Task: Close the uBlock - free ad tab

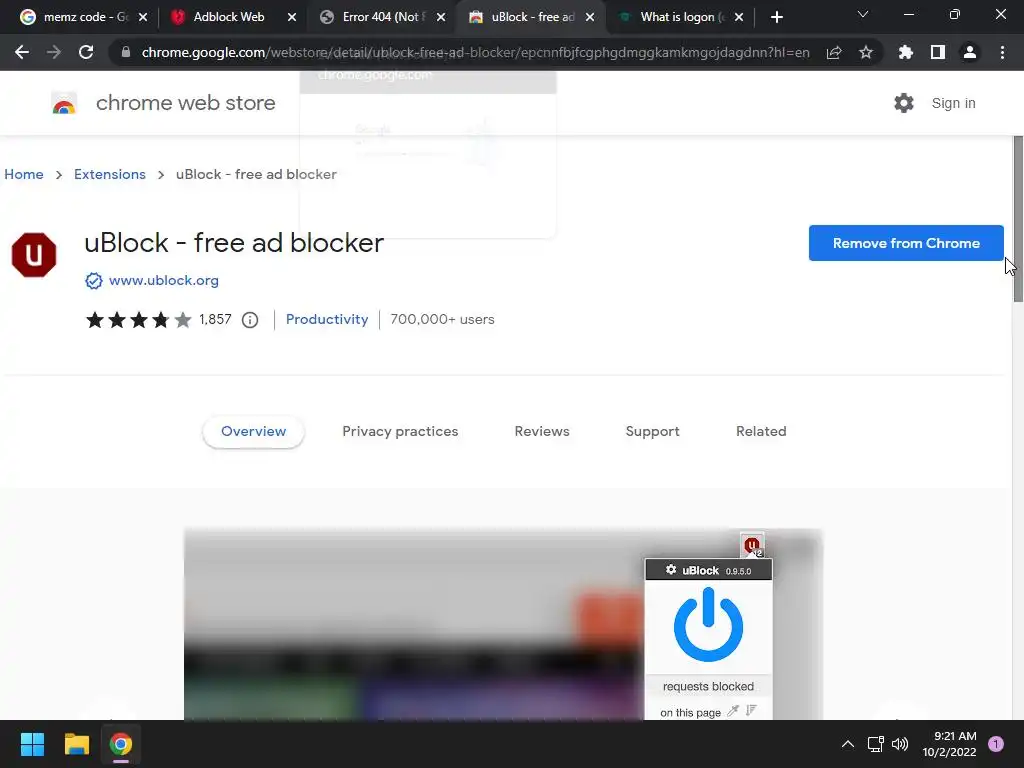Action: tap(590, 18)
